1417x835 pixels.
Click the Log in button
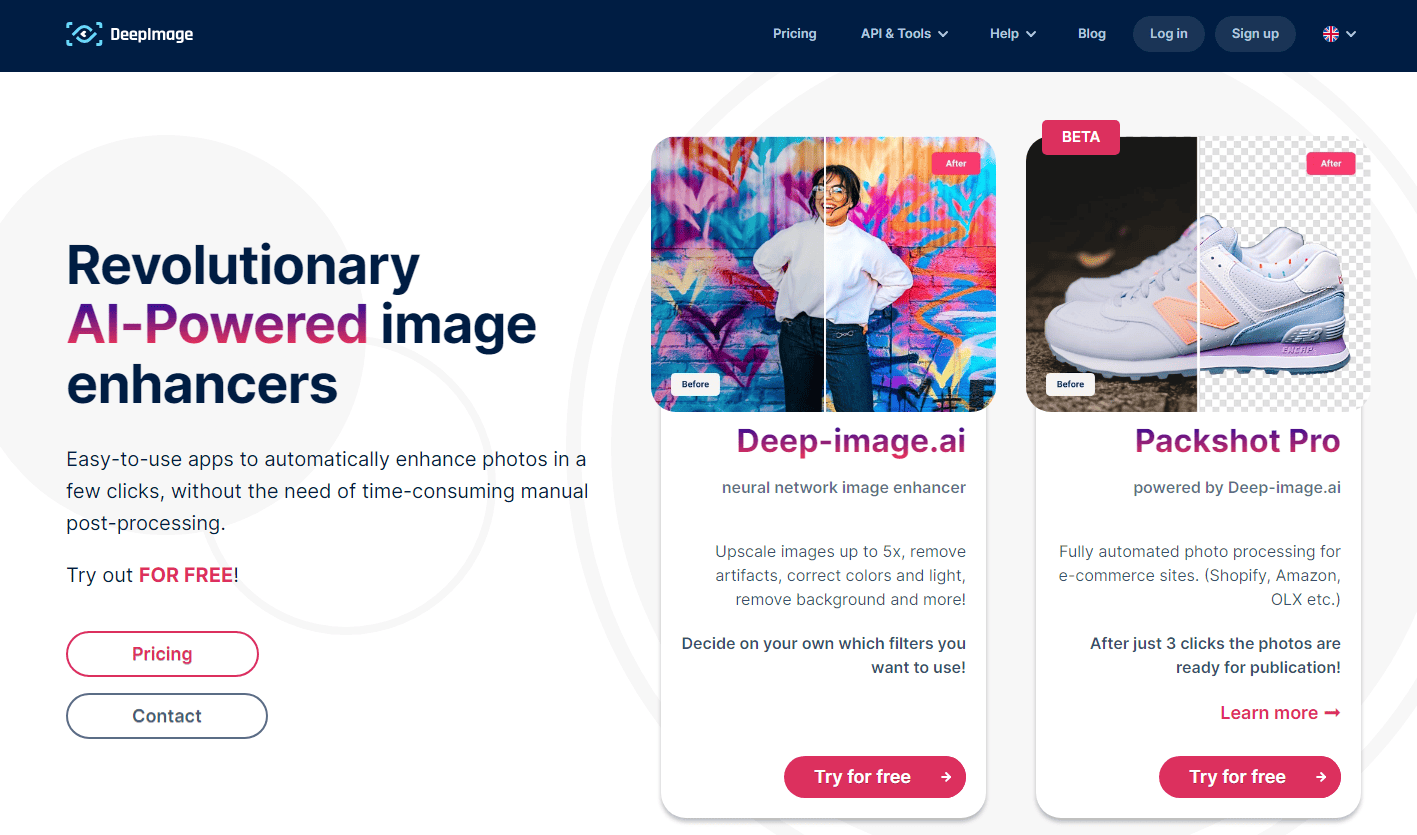pyautogui.click(x=1169, y=34)
